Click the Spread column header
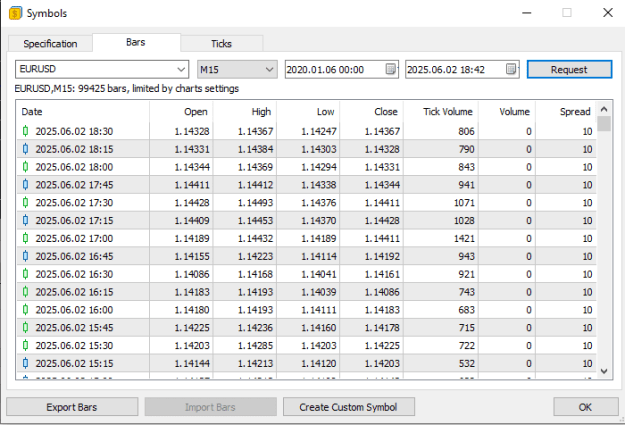Screen dimensions: 625x425 (566, 112)
